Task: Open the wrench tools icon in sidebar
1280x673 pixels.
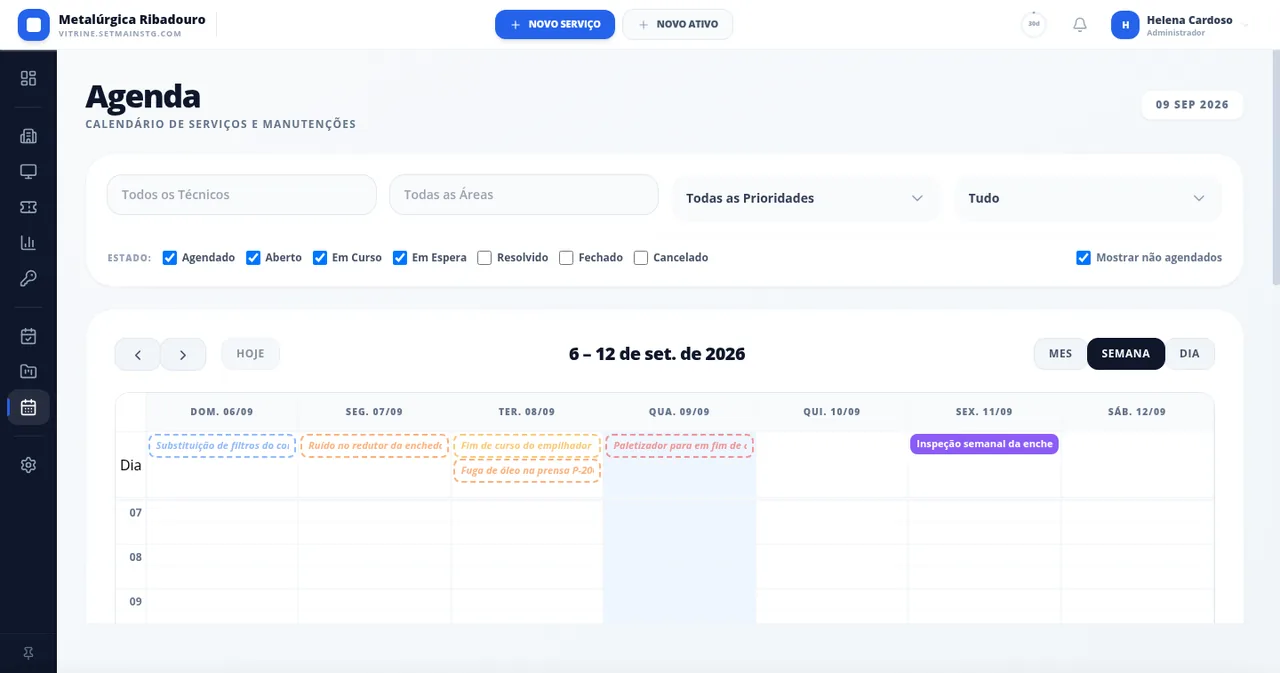Action: 28,278
